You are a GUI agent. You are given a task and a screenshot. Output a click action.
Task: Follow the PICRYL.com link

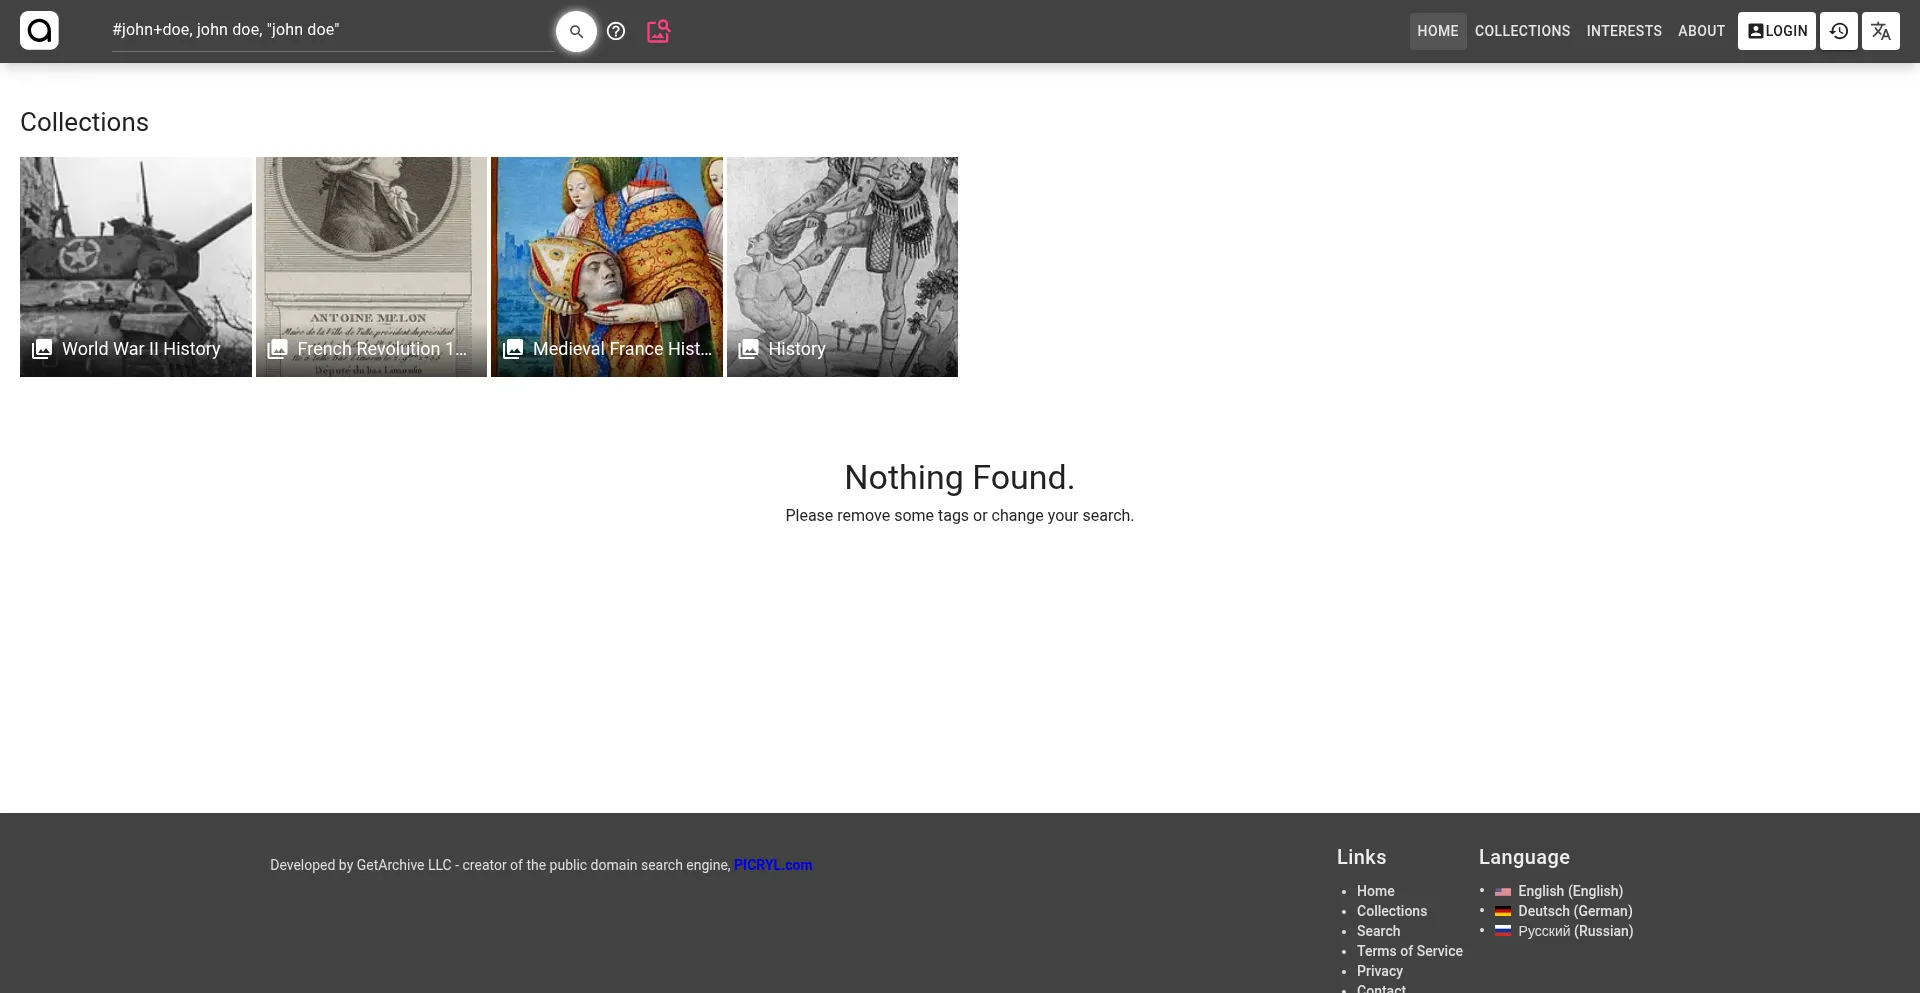pyautogui.click(x=772, y=865)
